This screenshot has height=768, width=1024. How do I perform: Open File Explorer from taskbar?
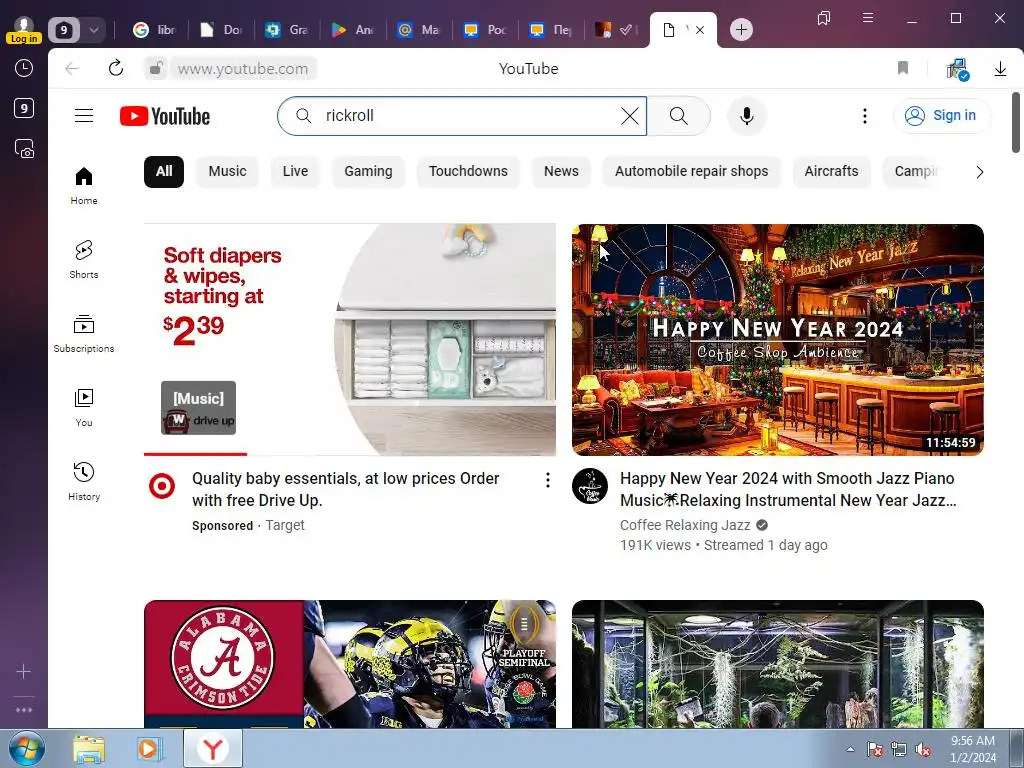pos(89,749)
